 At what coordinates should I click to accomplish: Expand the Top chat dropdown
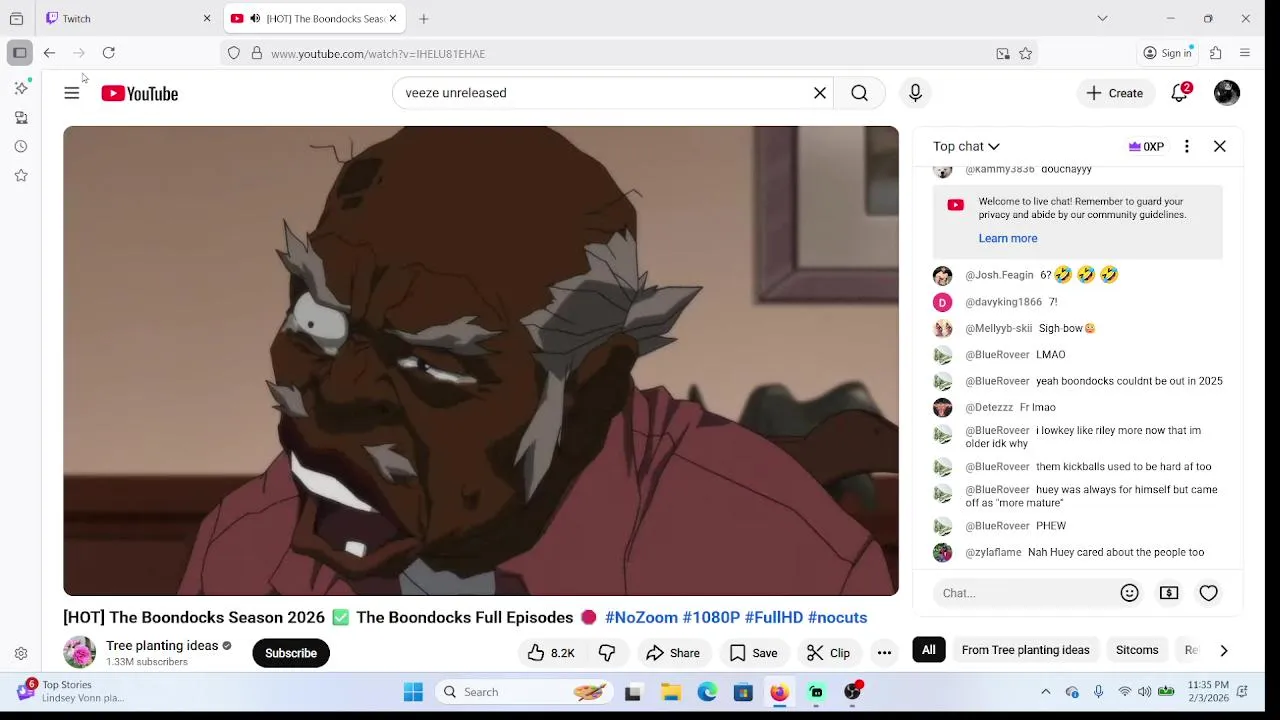pos(966,146)
